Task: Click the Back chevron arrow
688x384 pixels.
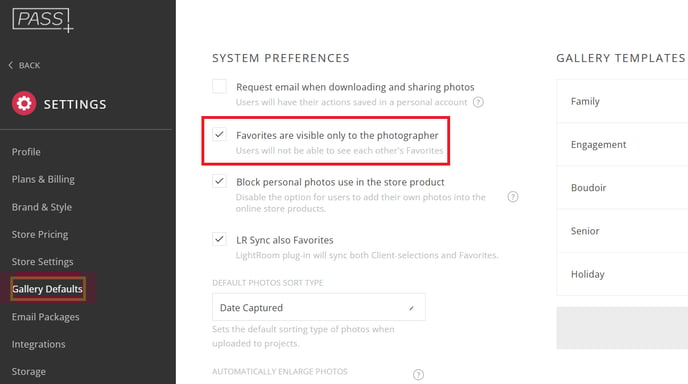Action: coord(11,65)
